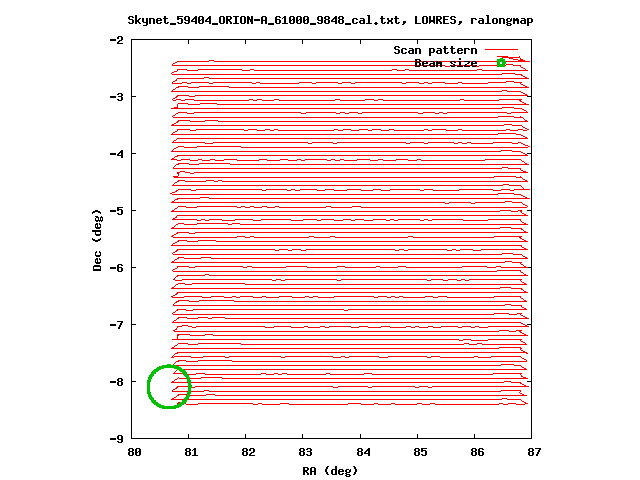Click the Dec tick label -5
The width and height of the screenshot is (640, 480).
(x=116, y=211)
